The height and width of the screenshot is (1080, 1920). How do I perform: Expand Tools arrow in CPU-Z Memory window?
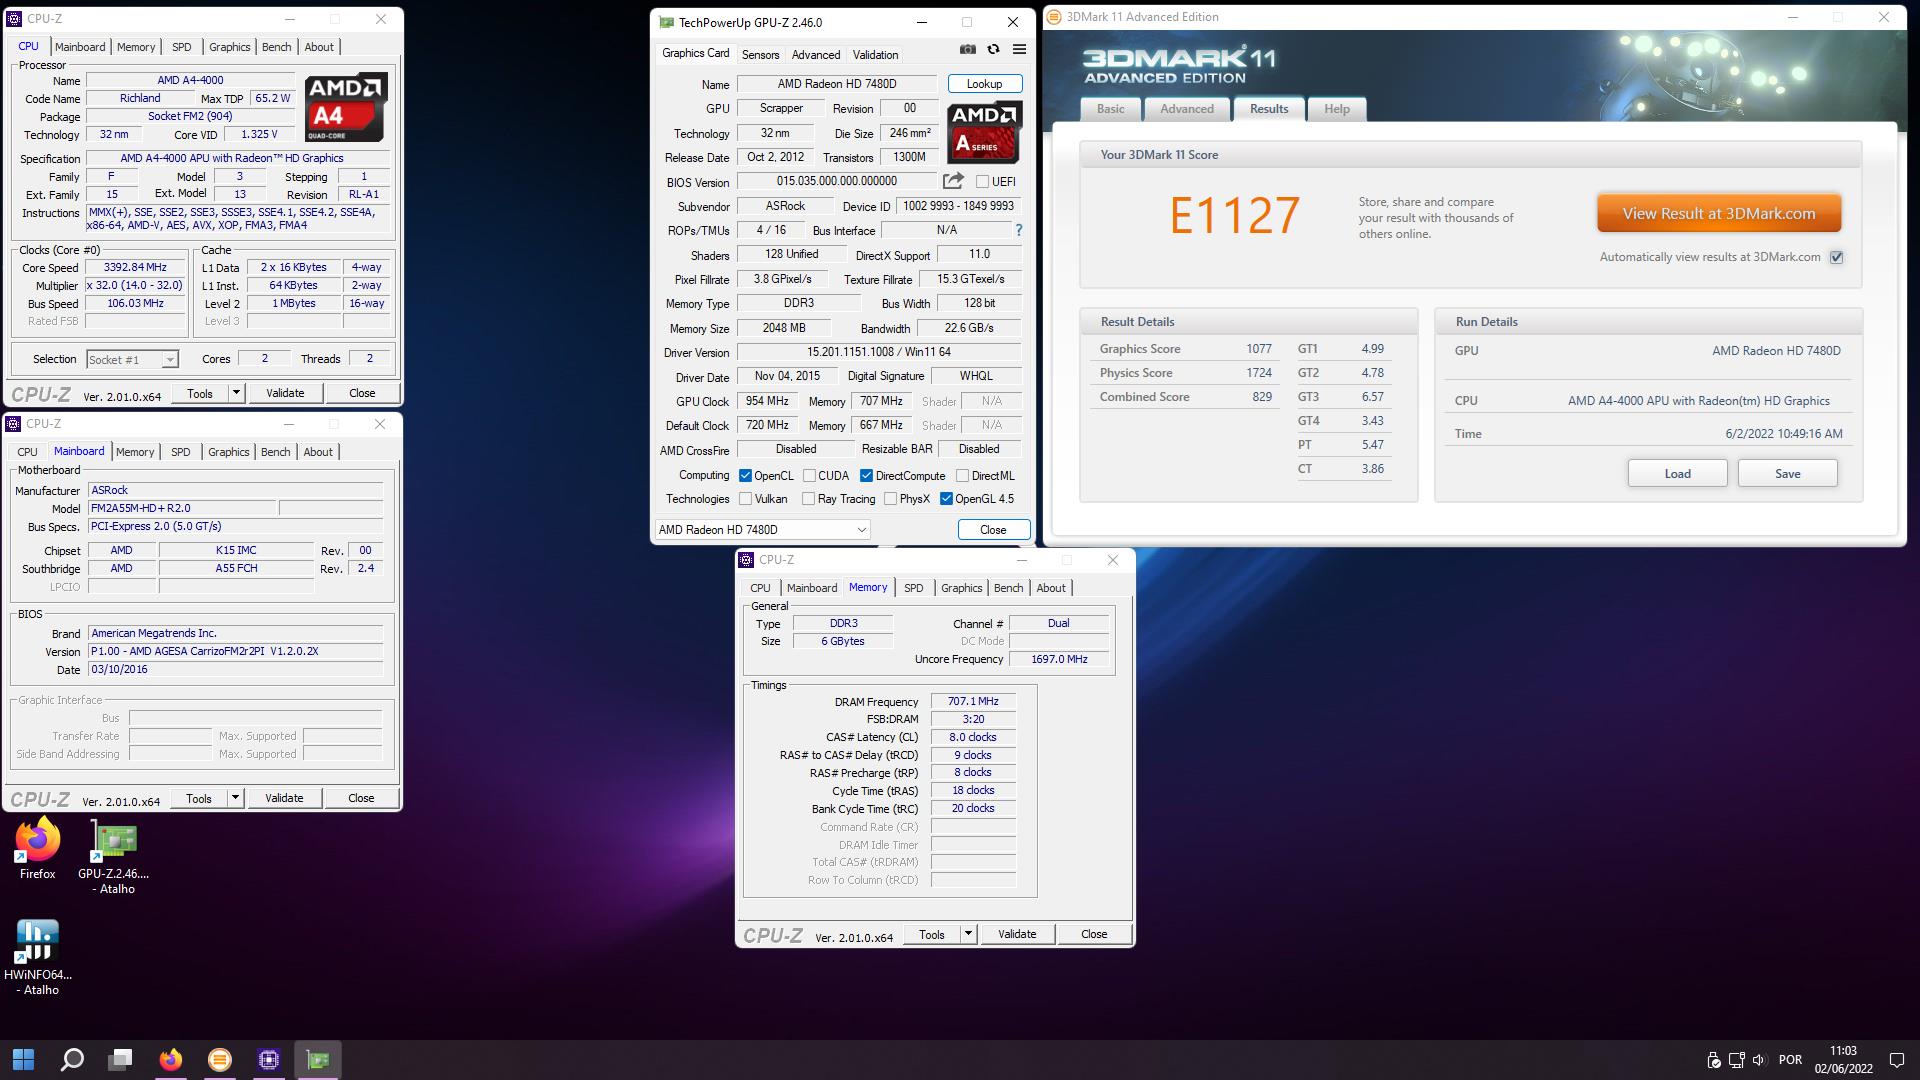(968, 934)
